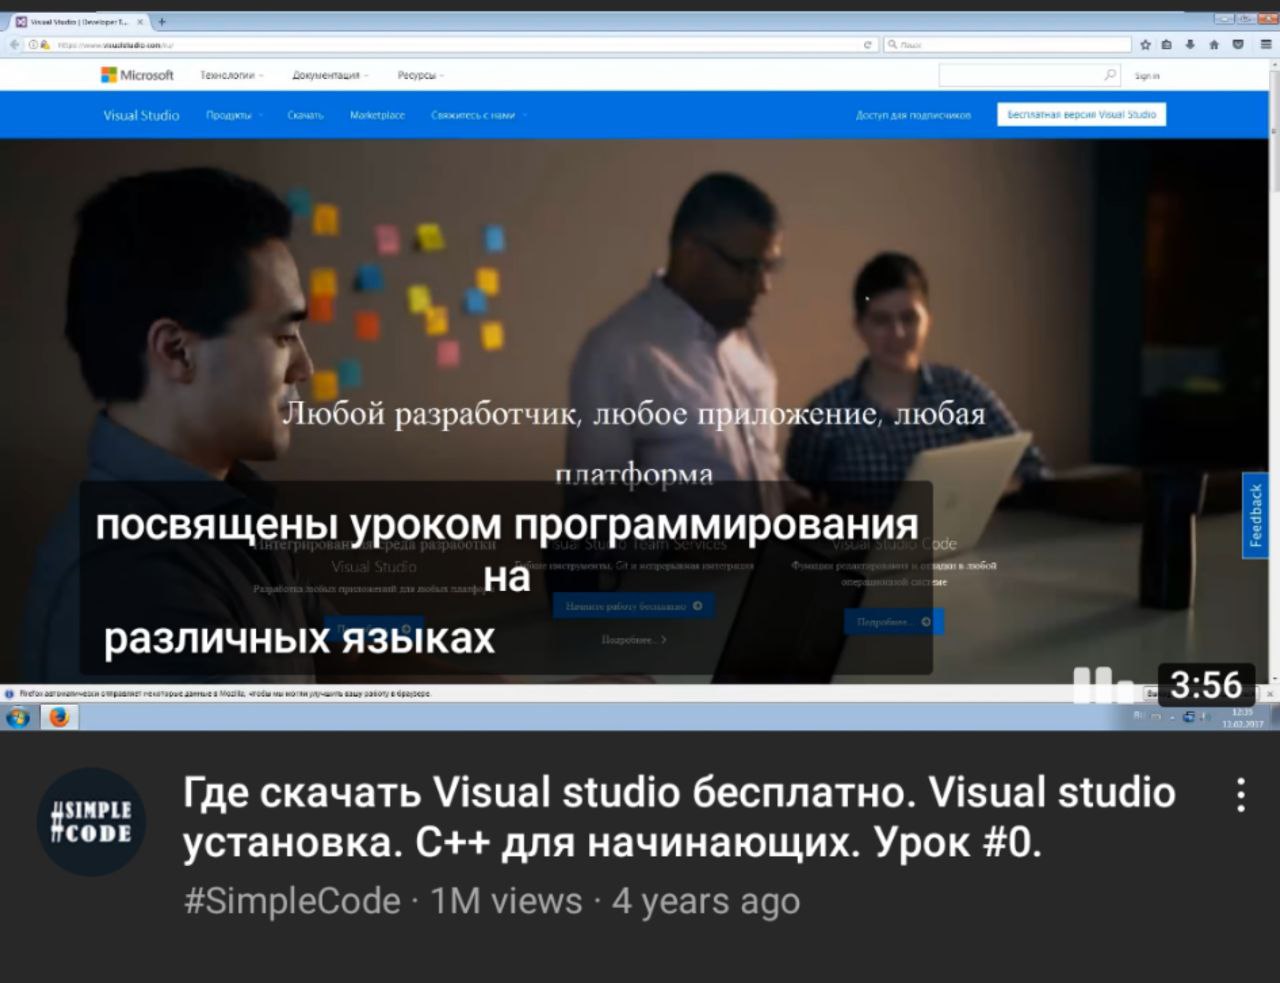
Task: Open the Marketplace menu item
Action: click(x=377, y=115)
